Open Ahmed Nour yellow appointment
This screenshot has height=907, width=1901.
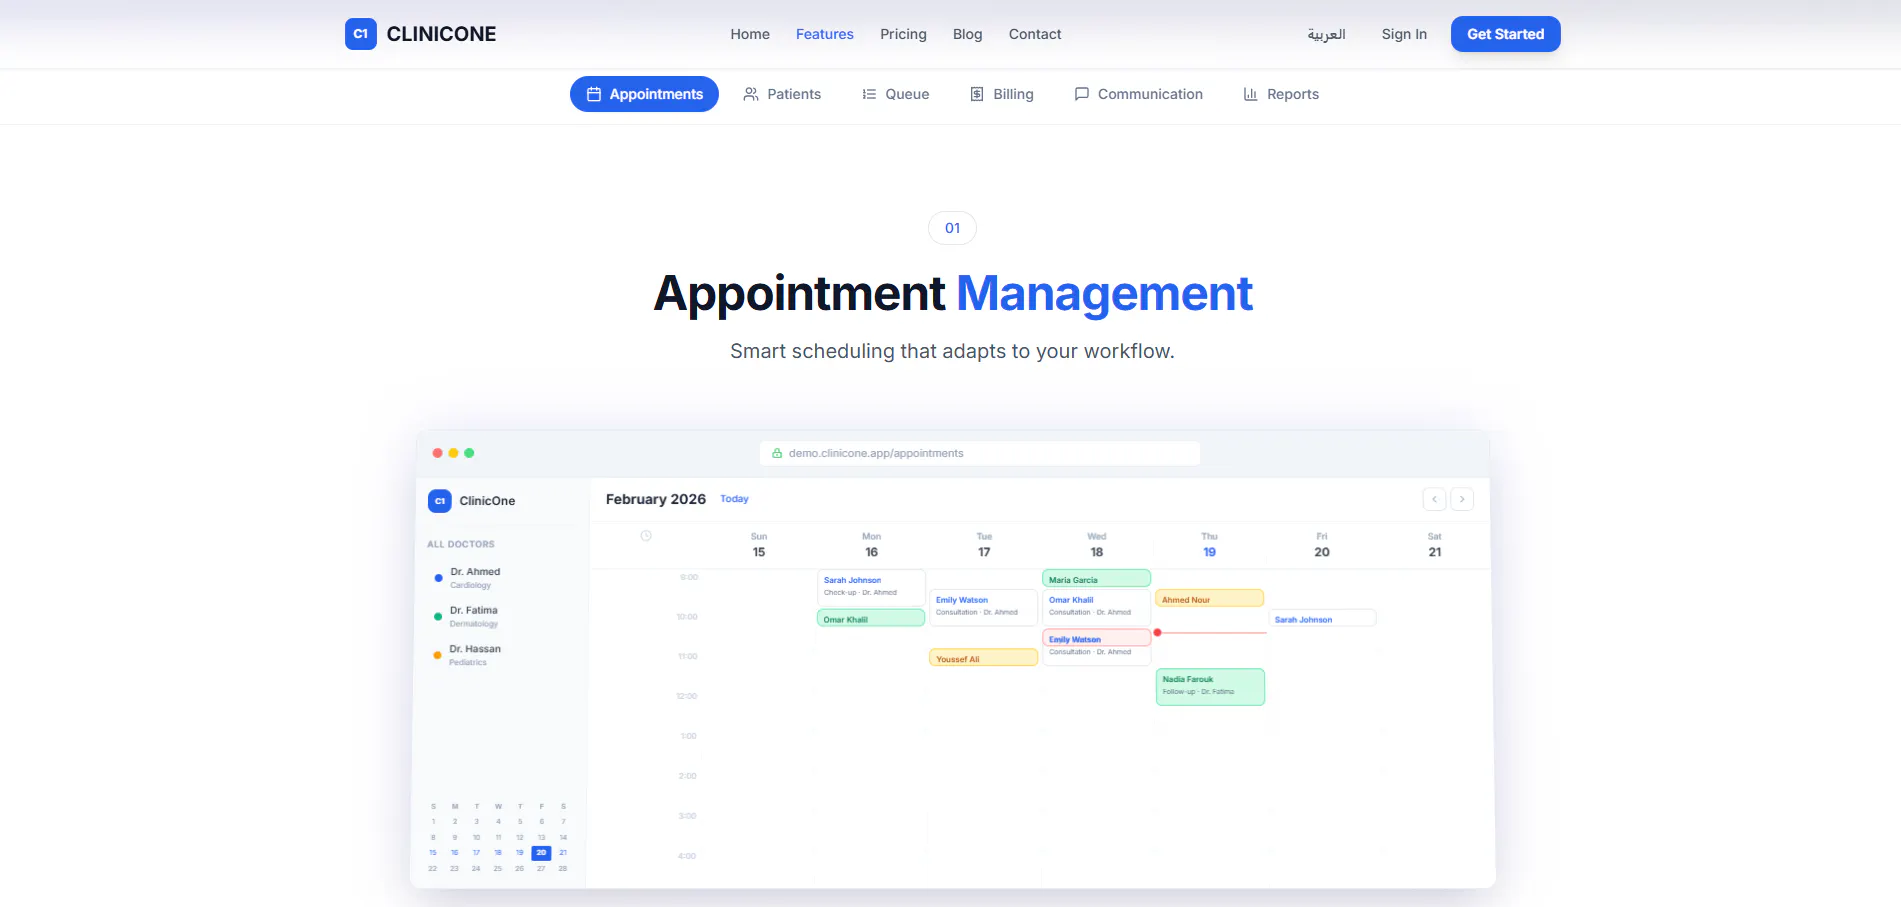coord(1210,599)
